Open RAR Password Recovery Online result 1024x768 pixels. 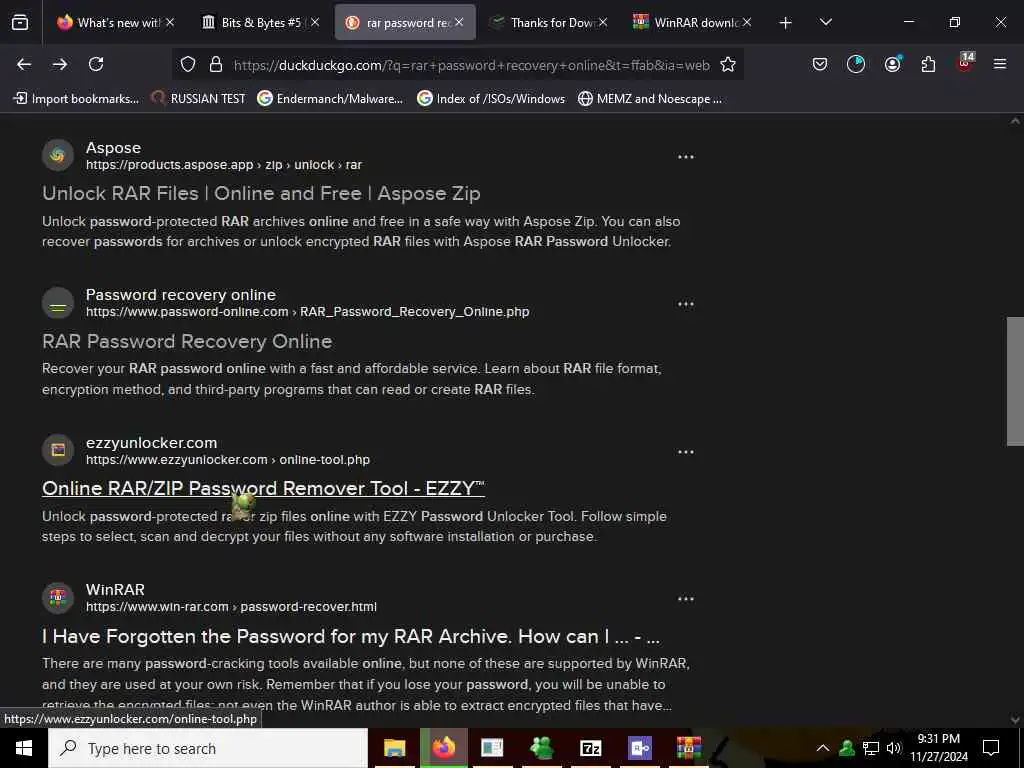[187, 341]
